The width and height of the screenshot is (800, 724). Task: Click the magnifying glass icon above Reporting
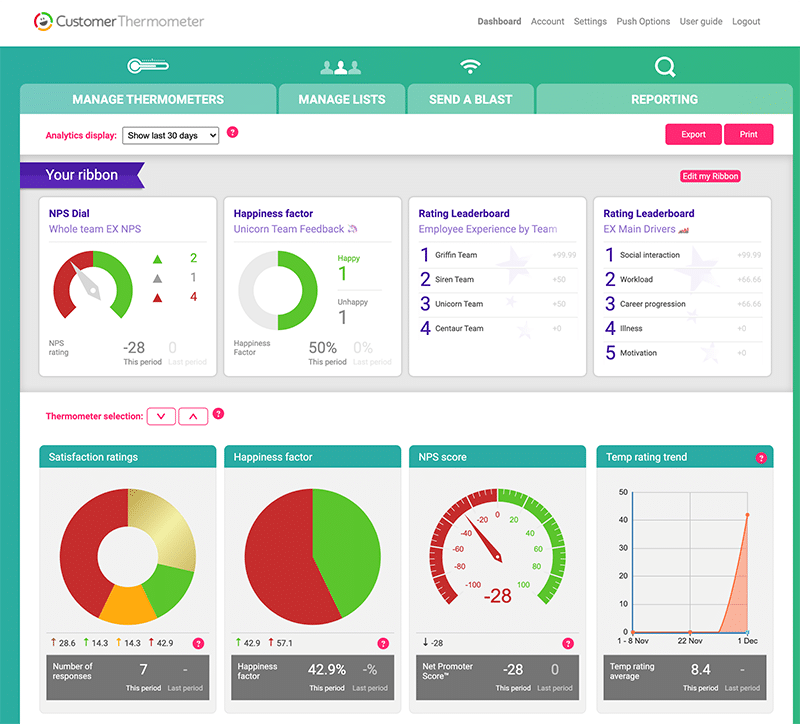(x=665, y=67)
